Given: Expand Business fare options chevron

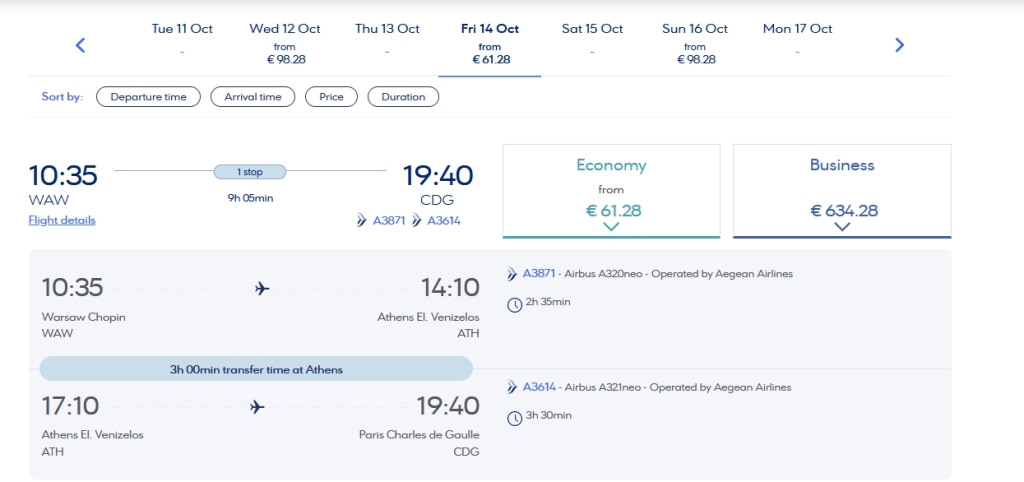Looking at the screenshot, I should (x=842, y=227).
